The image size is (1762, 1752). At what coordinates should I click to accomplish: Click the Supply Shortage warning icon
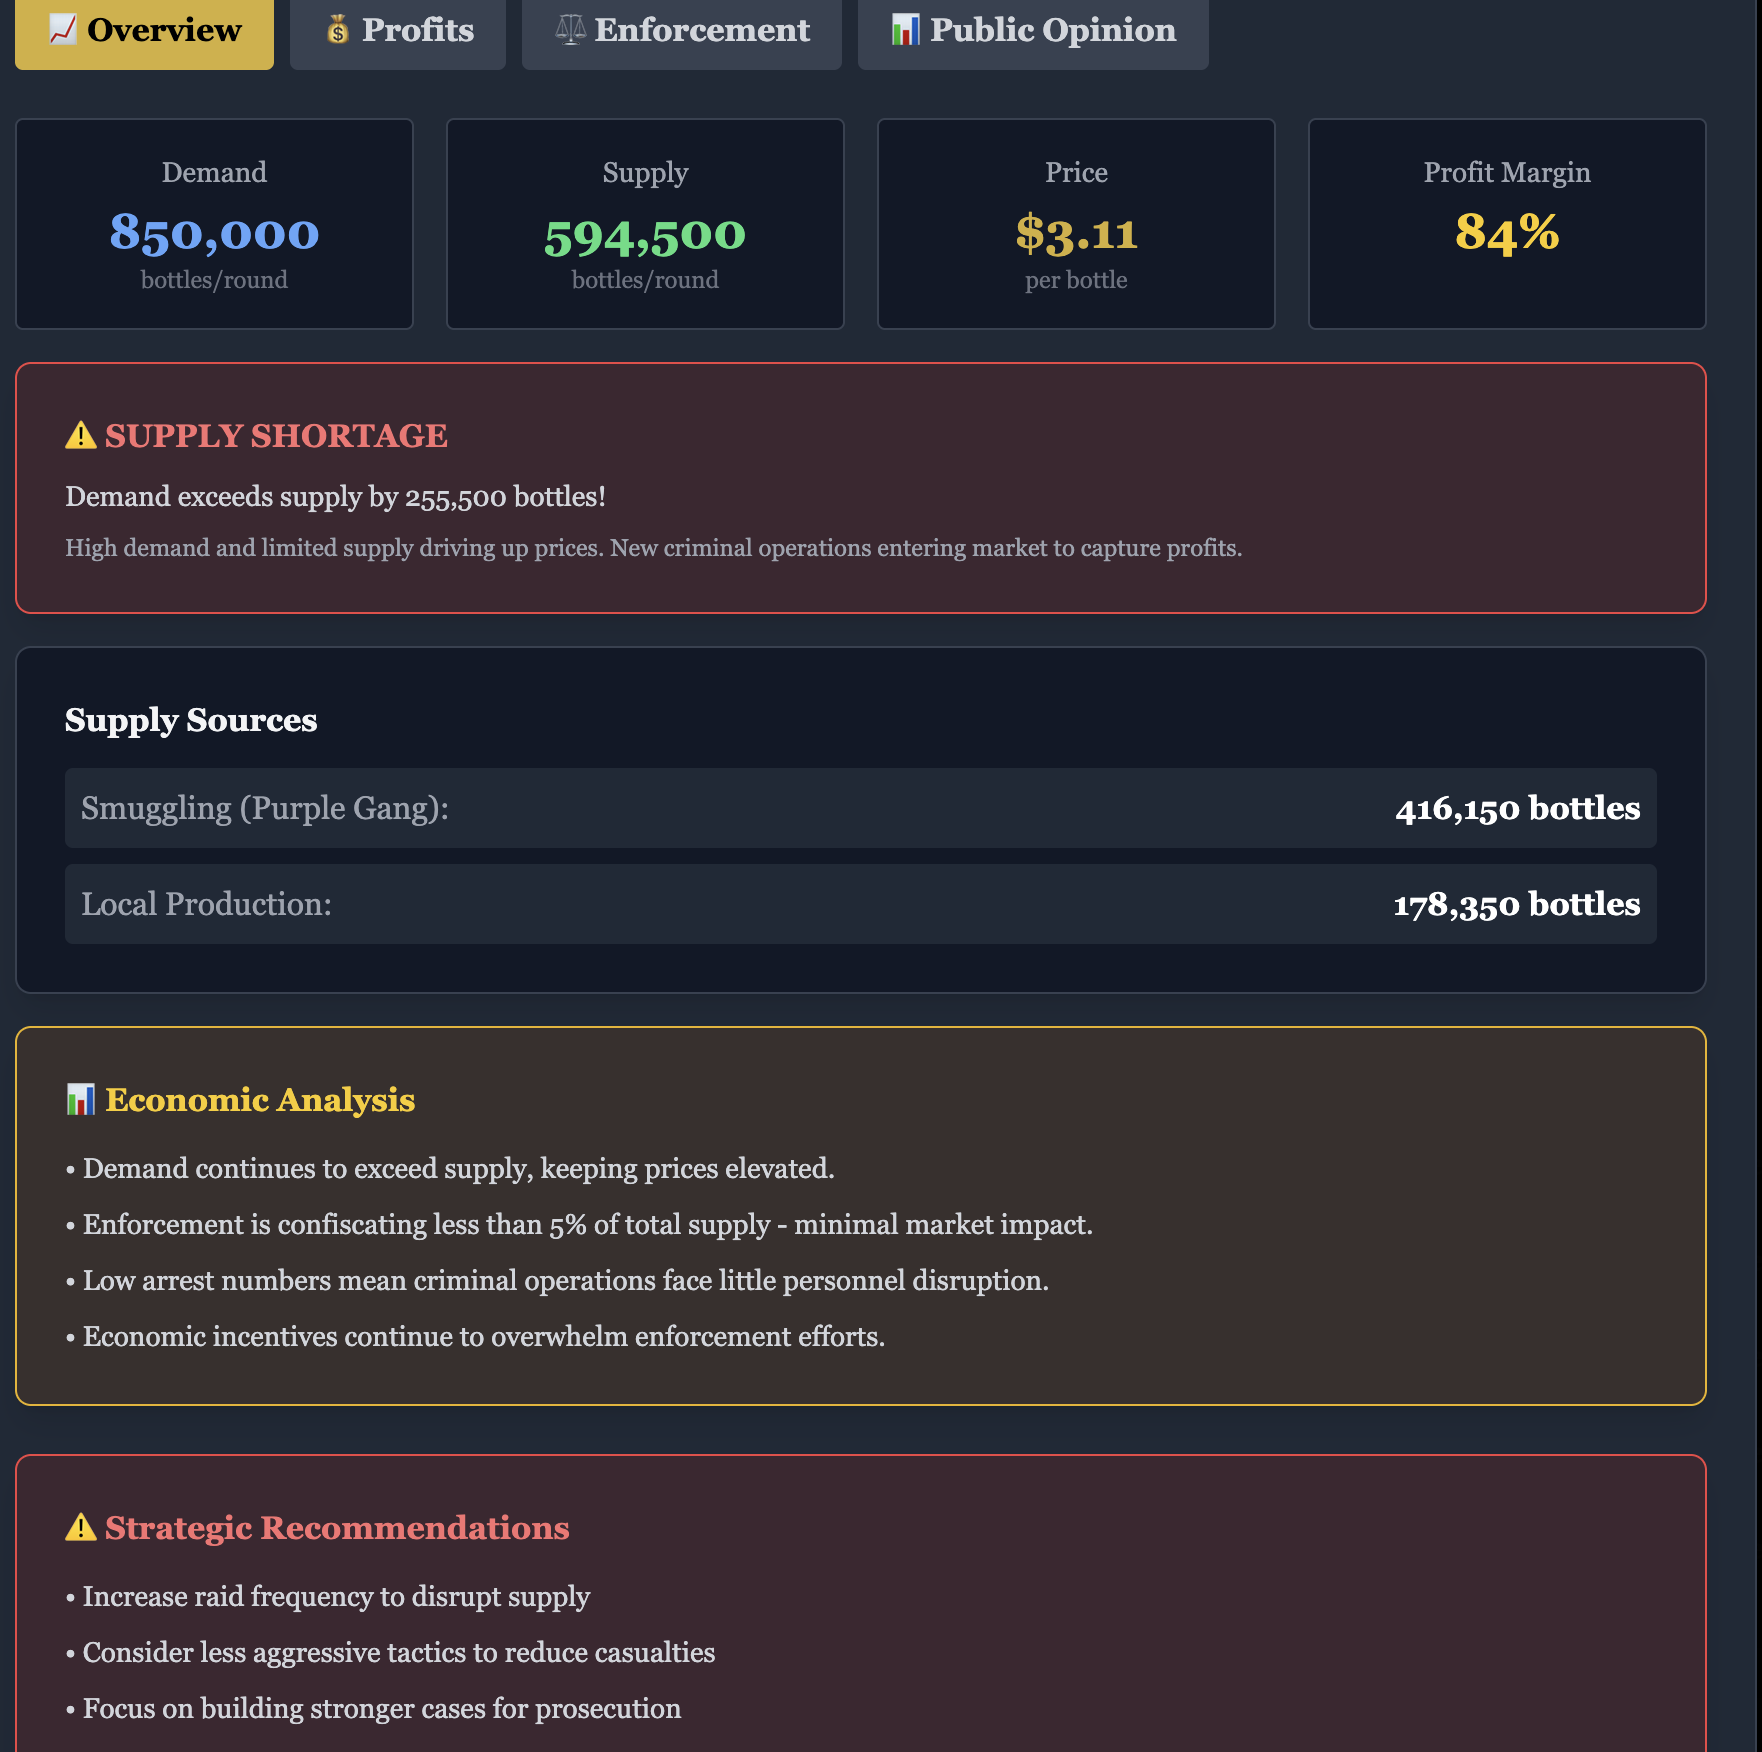coord(81,436)
